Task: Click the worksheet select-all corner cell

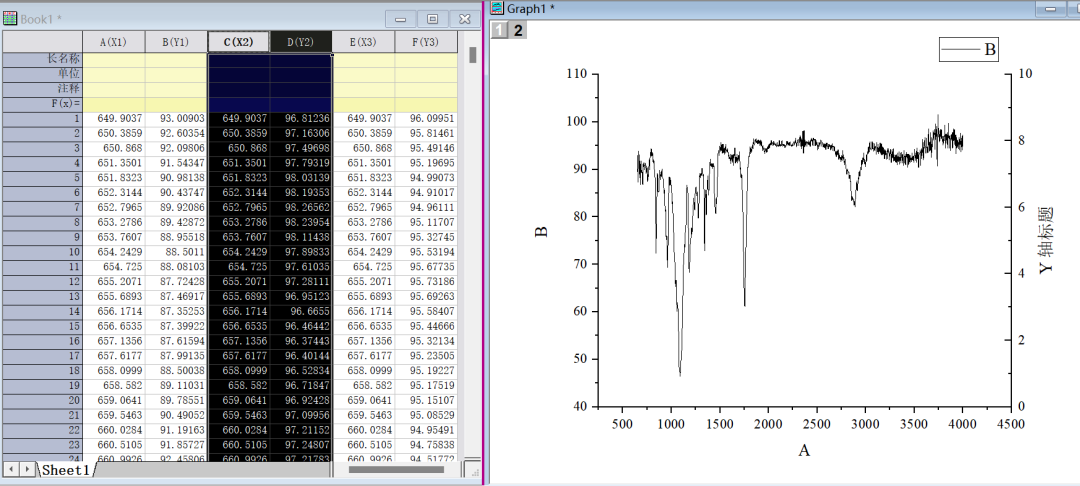Action: [42, 42]
